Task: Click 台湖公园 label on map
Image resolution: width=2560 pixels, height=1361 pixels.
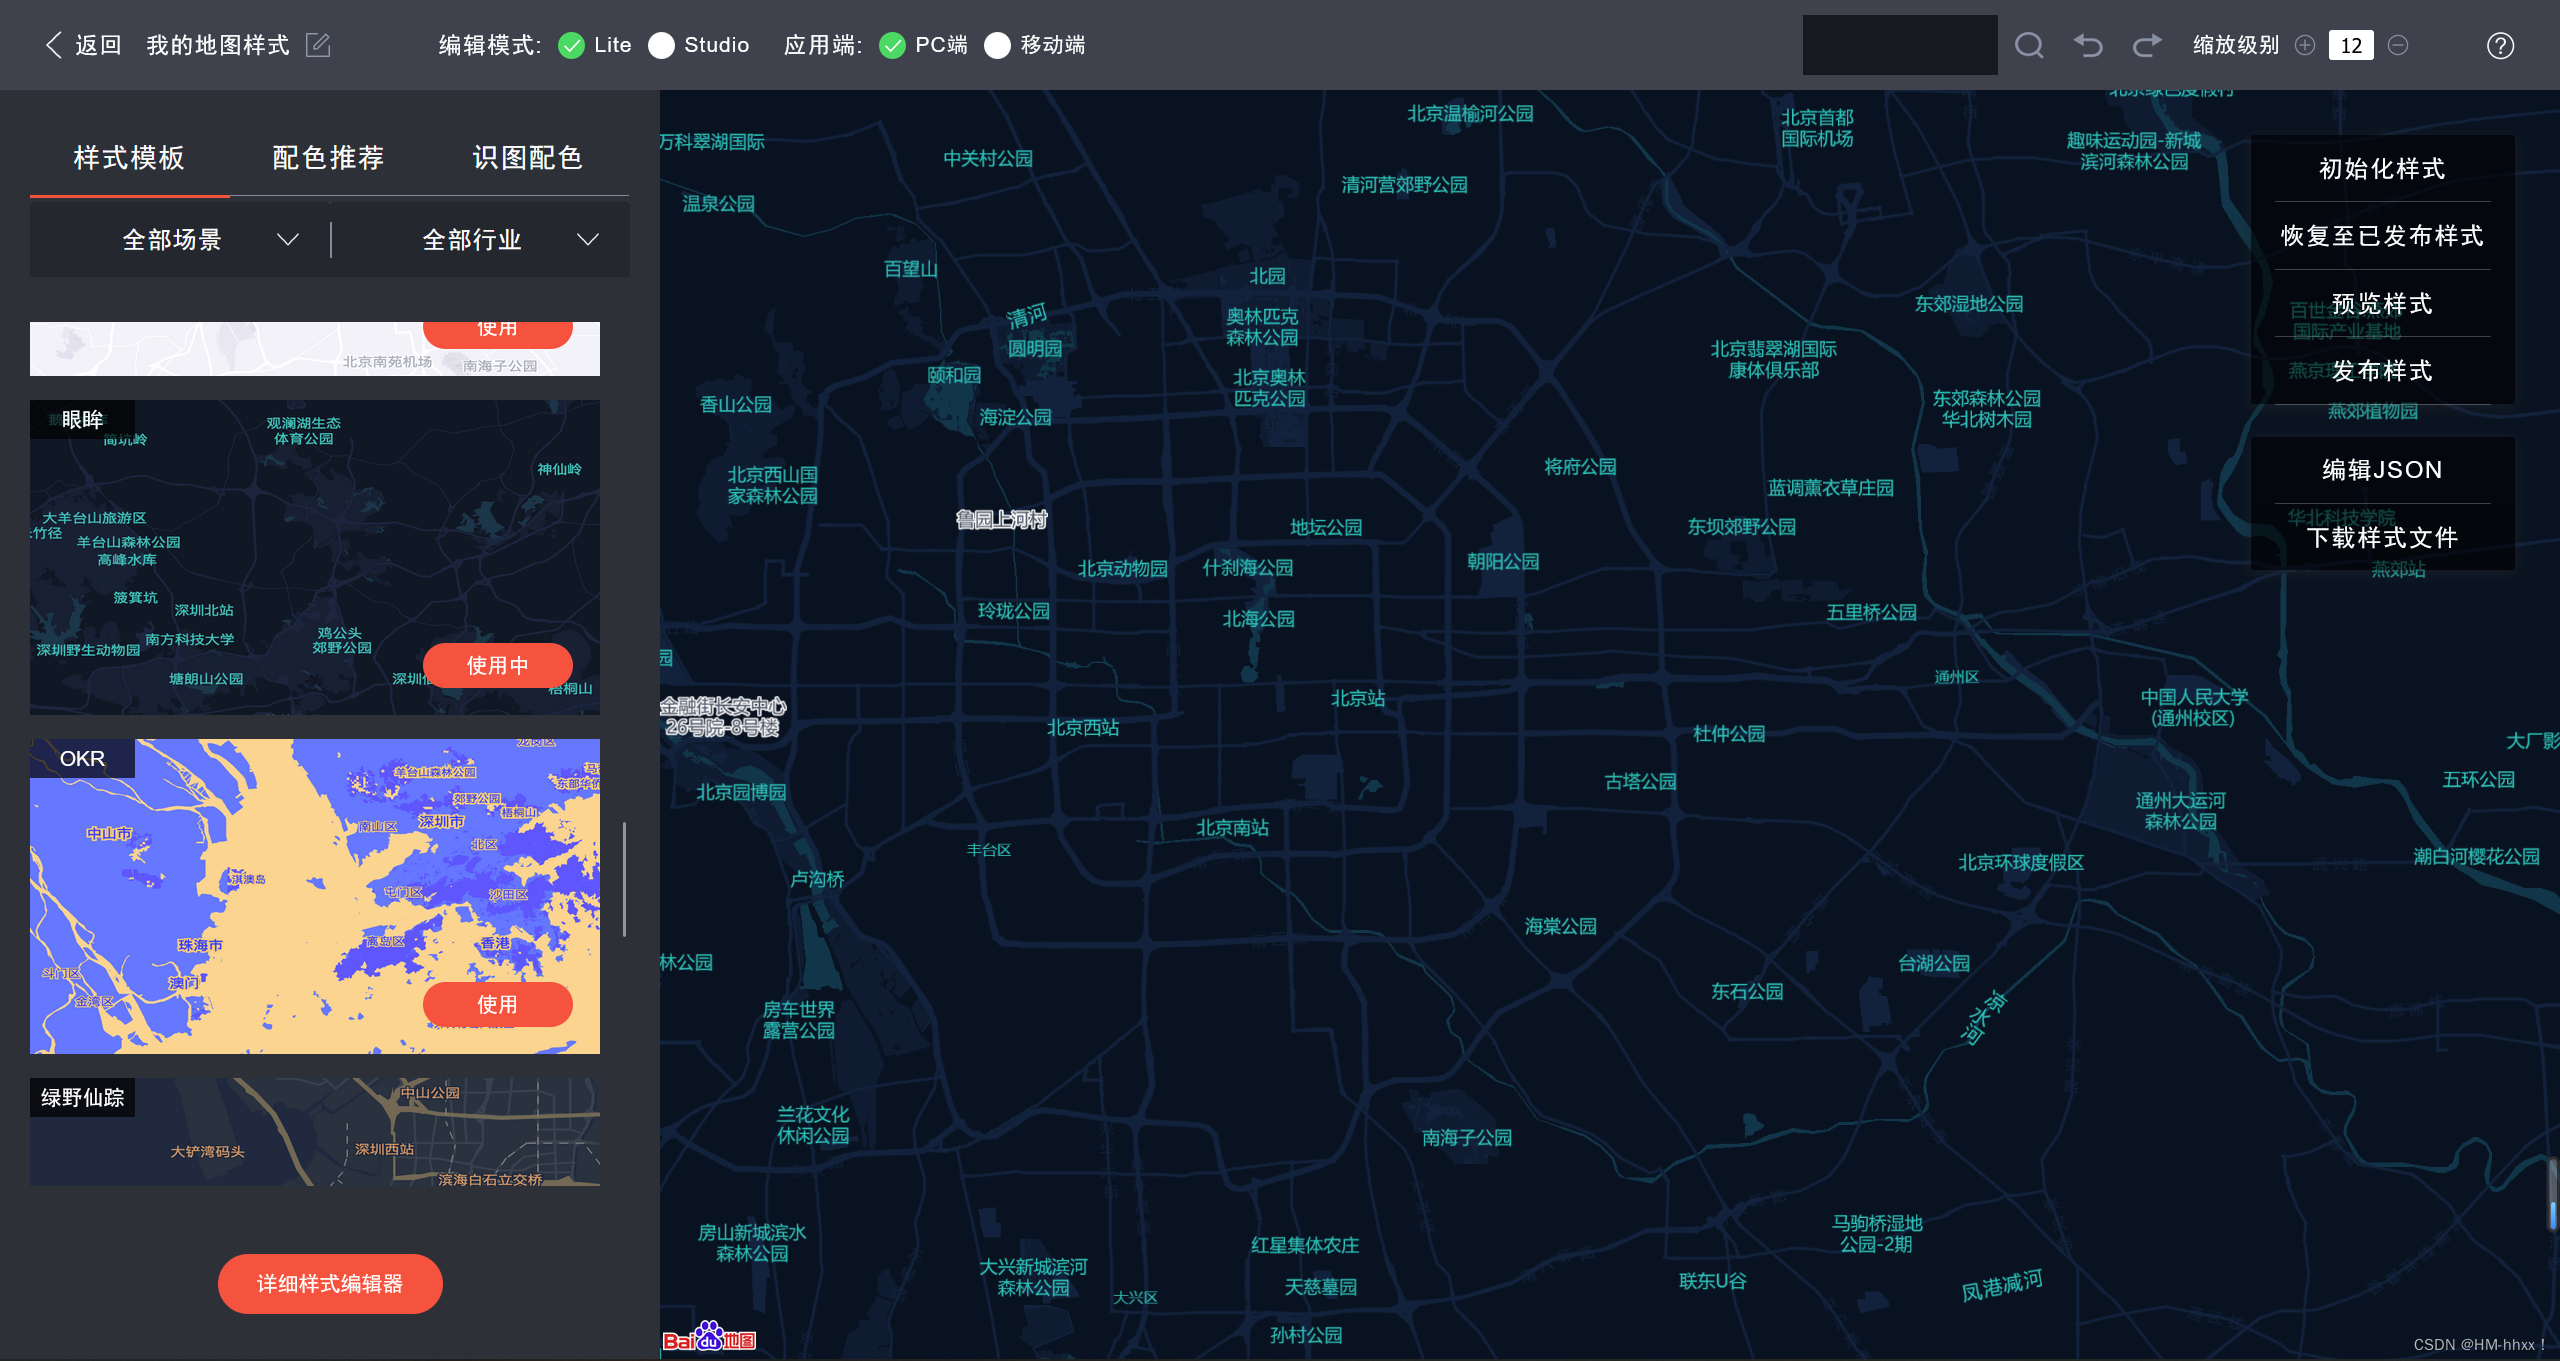Action: pyautogui.click(x=1934, y=963)
